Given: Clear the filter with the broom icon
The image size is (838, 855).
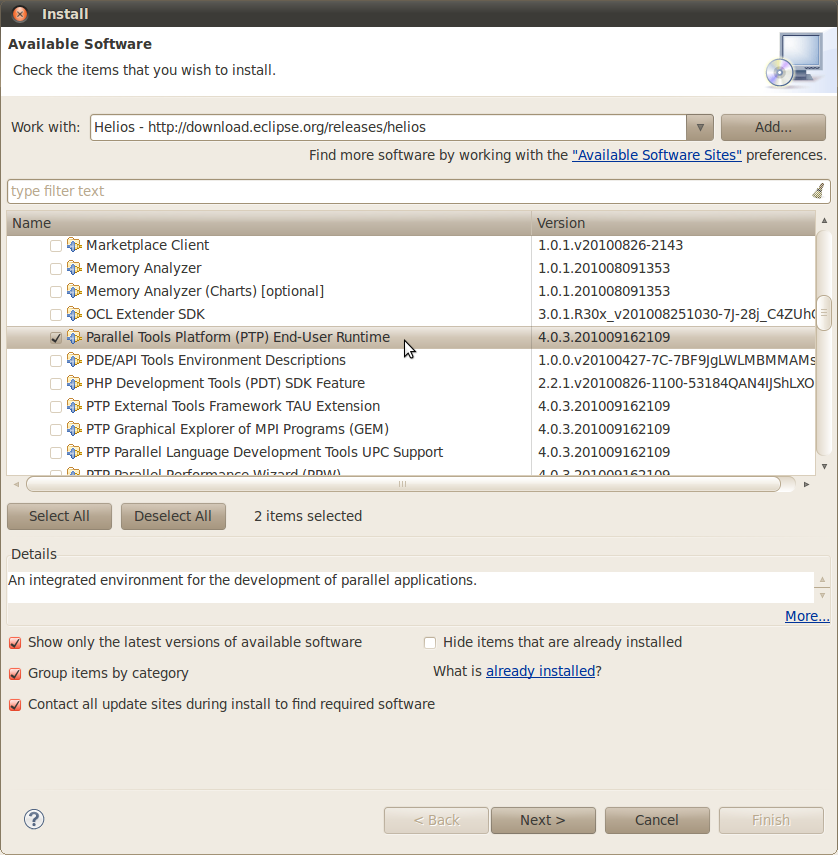Looking at the screenshot, I should [x=818, y=191].
